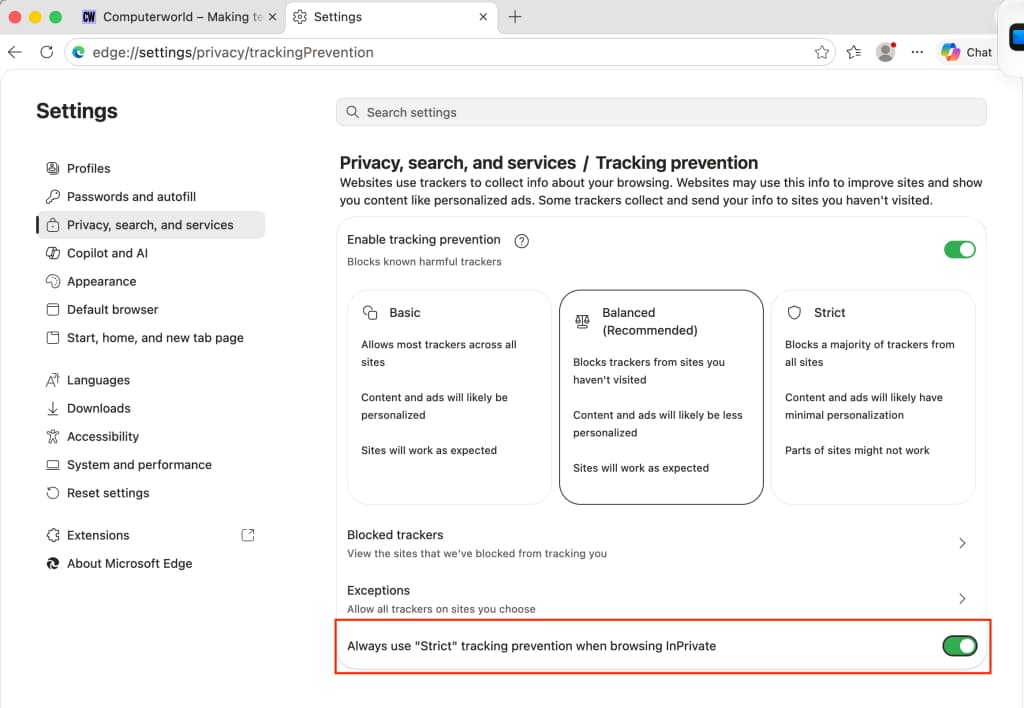Select the Strict tracking prevention card

(873, 397)
